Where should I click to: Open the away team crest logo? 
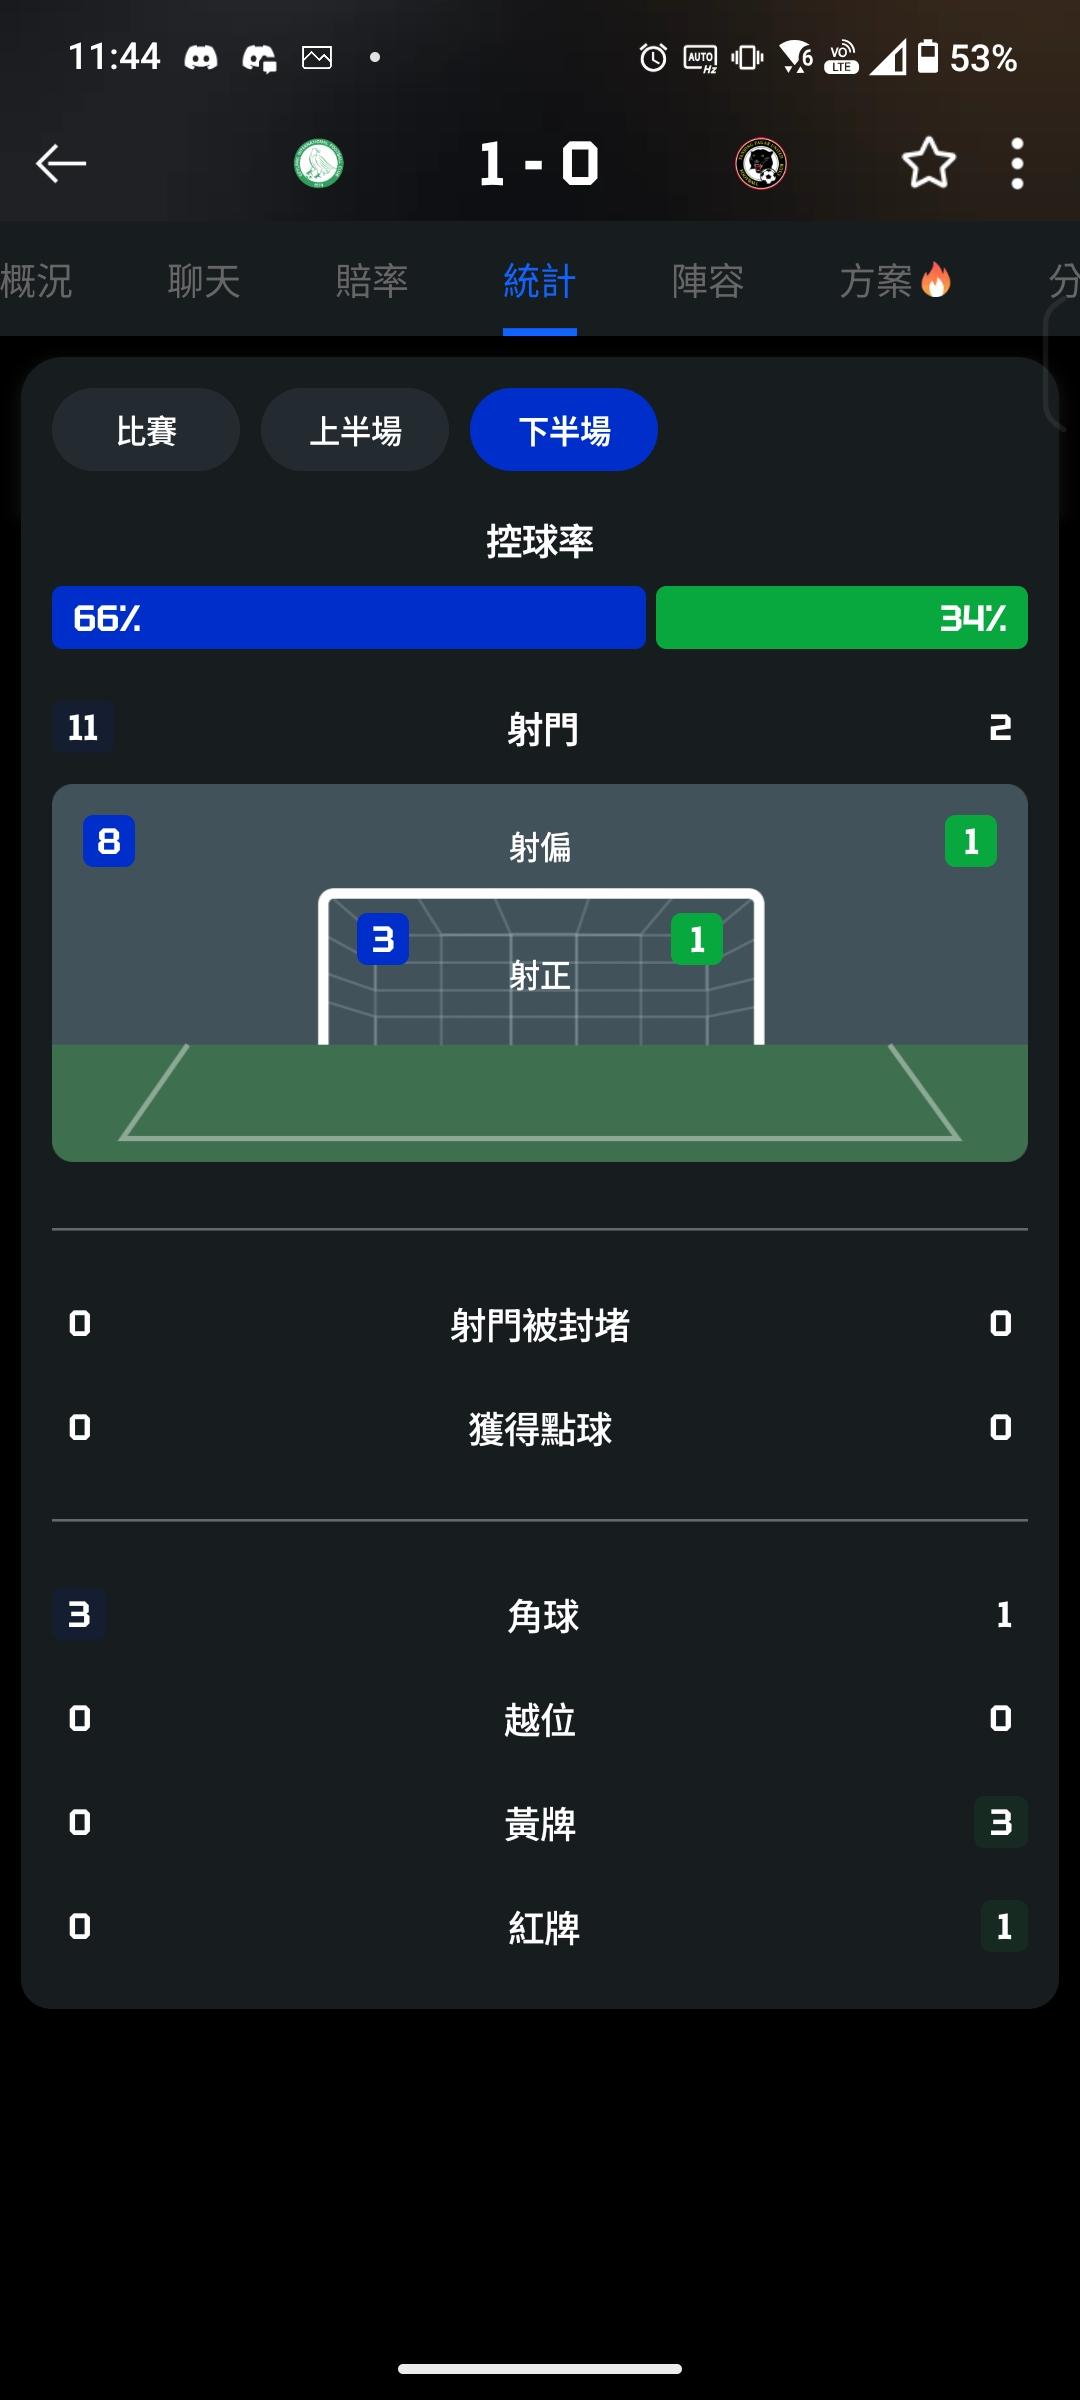(x=761, y=164)
